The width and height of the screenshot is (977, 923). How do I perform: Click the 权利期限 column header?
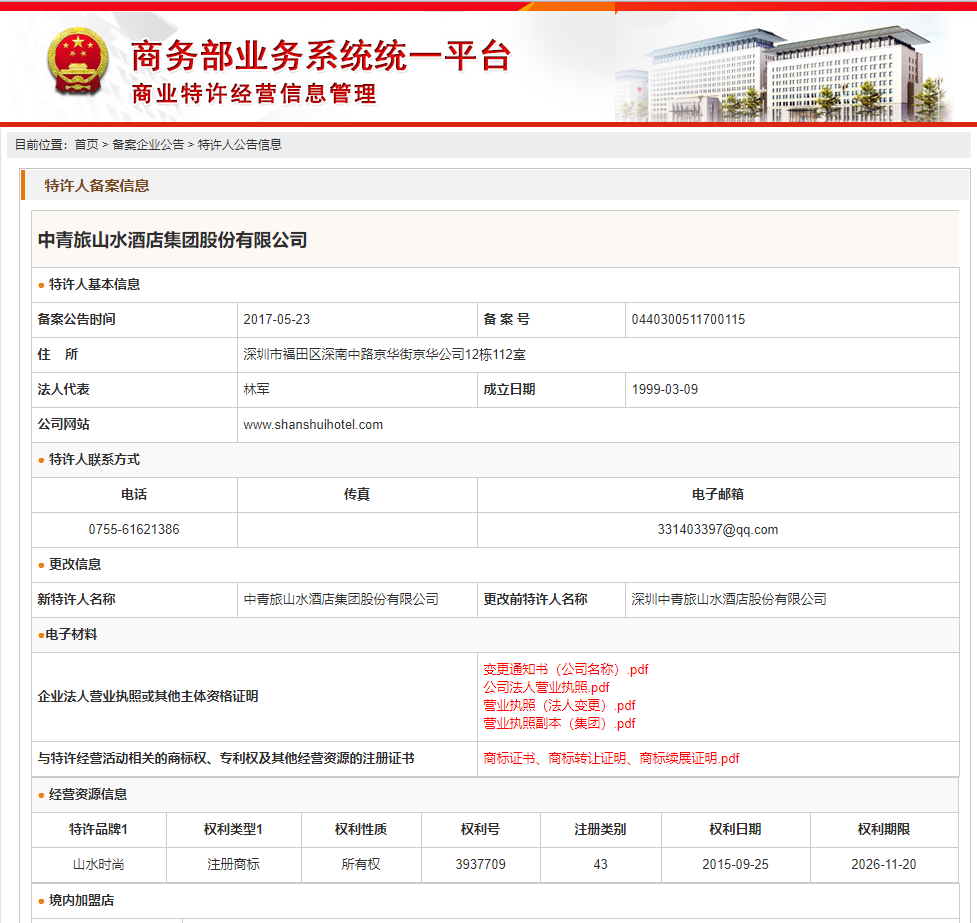(x=884, y=829)
